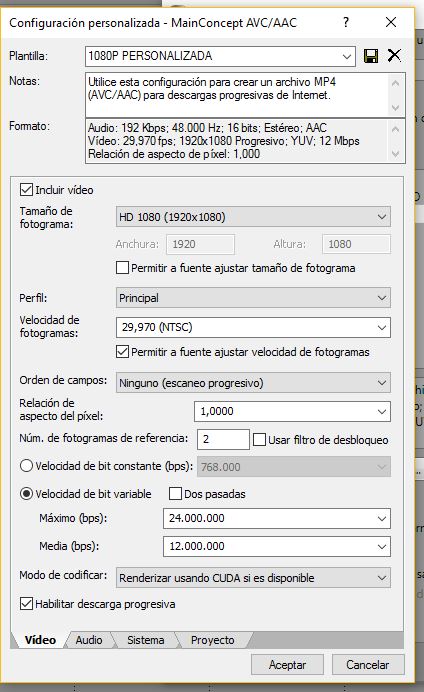Click the Cancelar button
This screenshot has width=424, height=692.
coord(368,665)
